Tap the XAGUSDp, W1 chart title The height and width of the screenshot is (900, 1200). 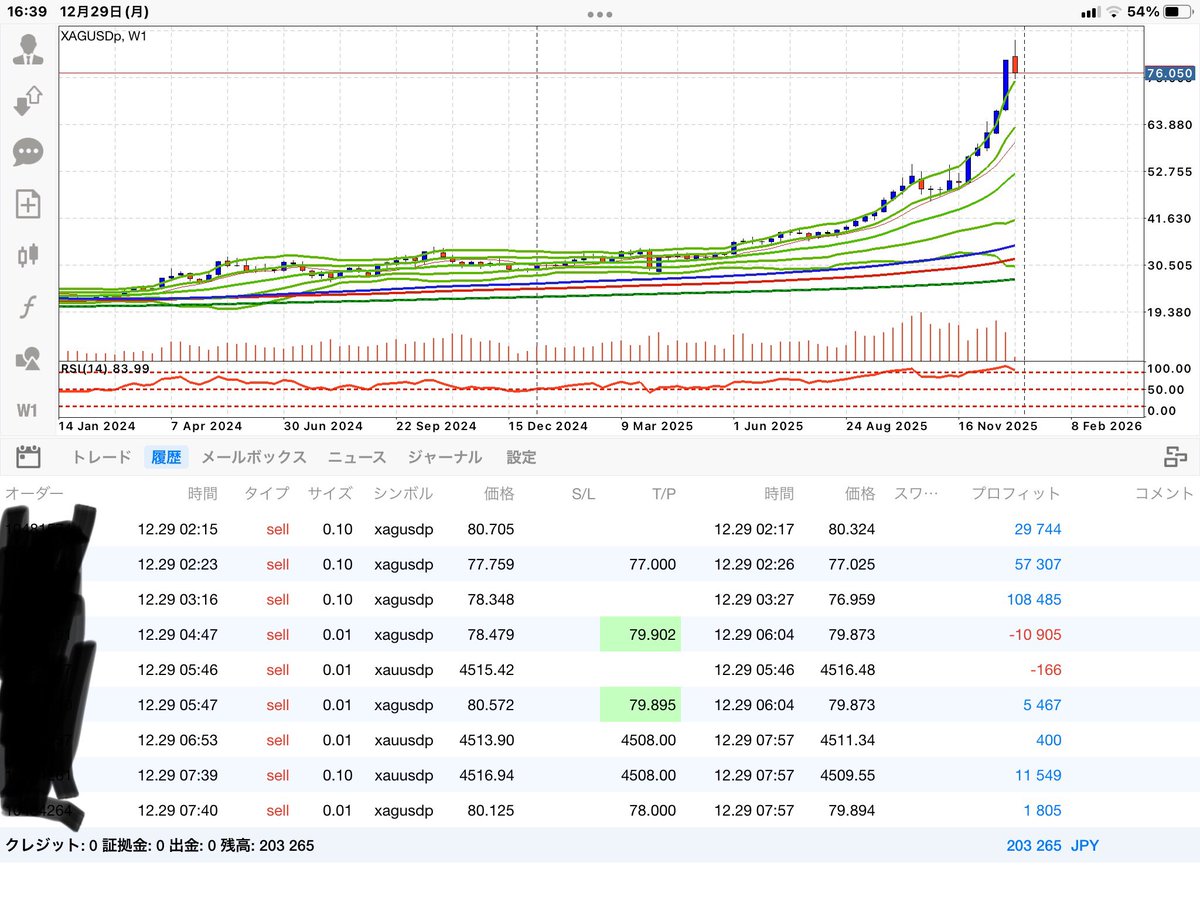[x=105, y=36]
